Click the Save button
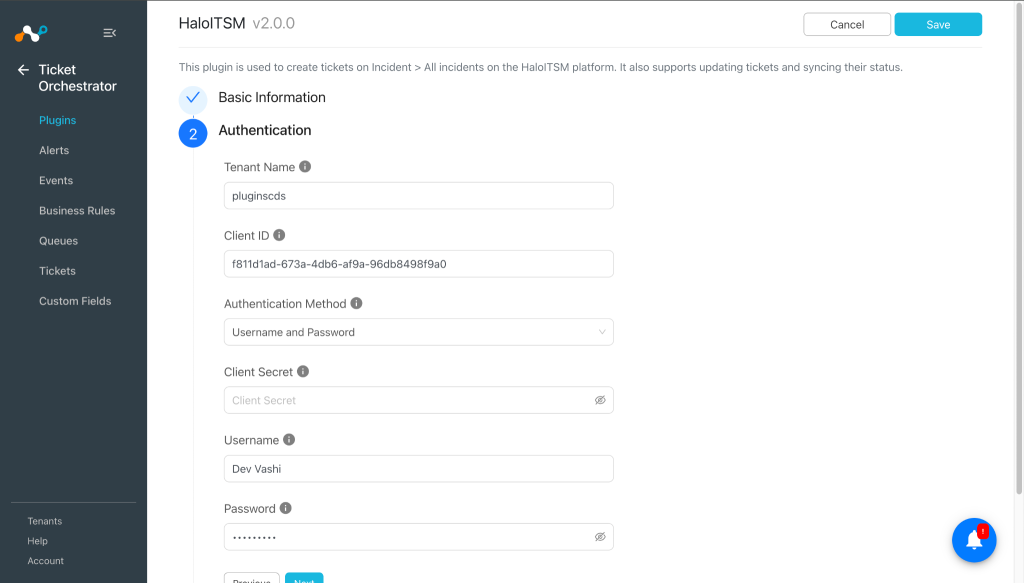 point(938,24)
